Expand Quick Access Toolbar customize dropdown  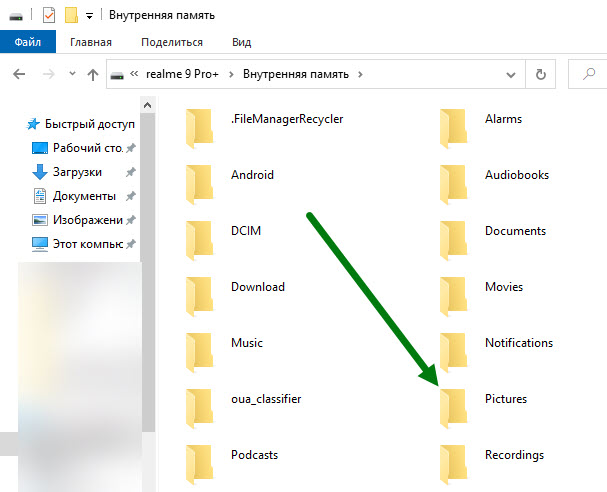pyautogui.click(x=89, y=16)
